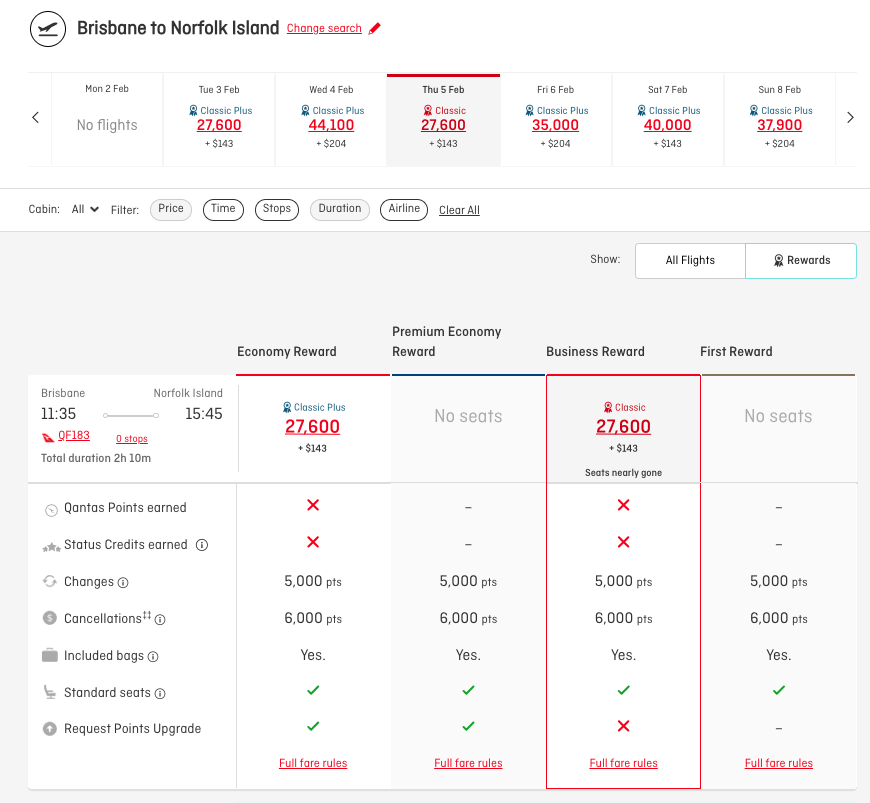Select Wed 4 Feb date tab

(x=331, y=119)
